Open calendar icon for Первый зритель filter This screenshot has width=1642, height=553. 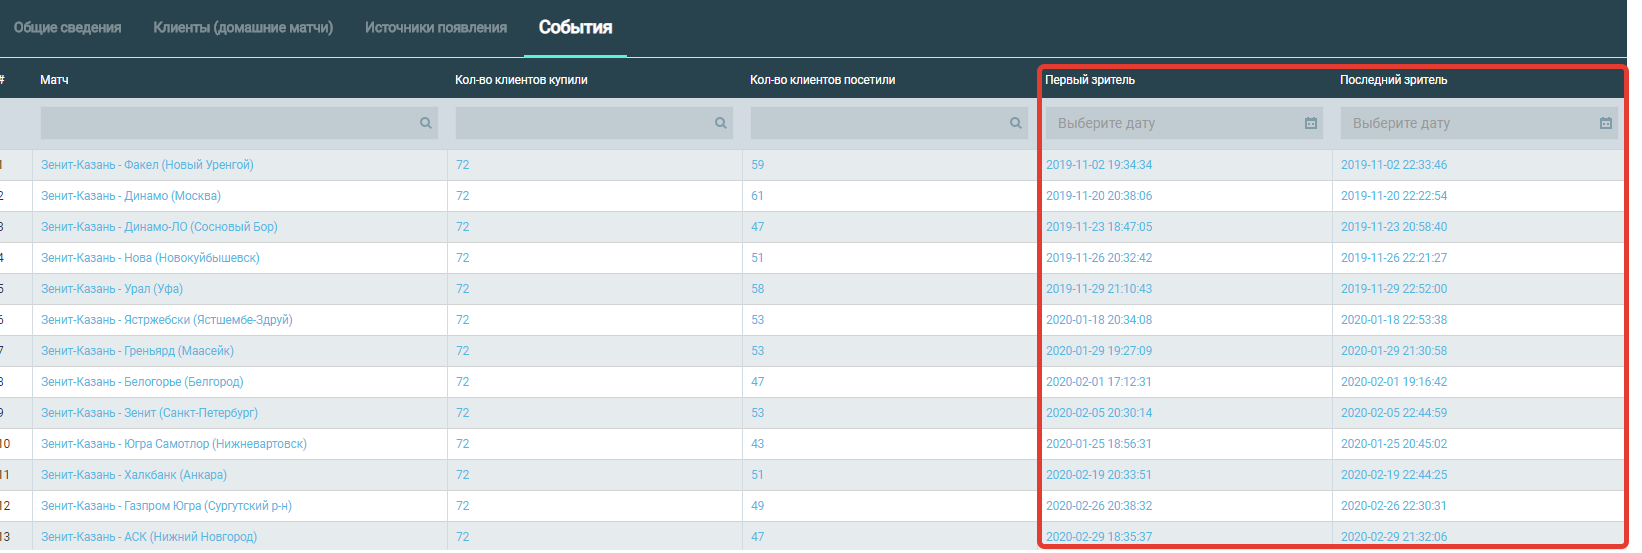(x=1311, y=123)
